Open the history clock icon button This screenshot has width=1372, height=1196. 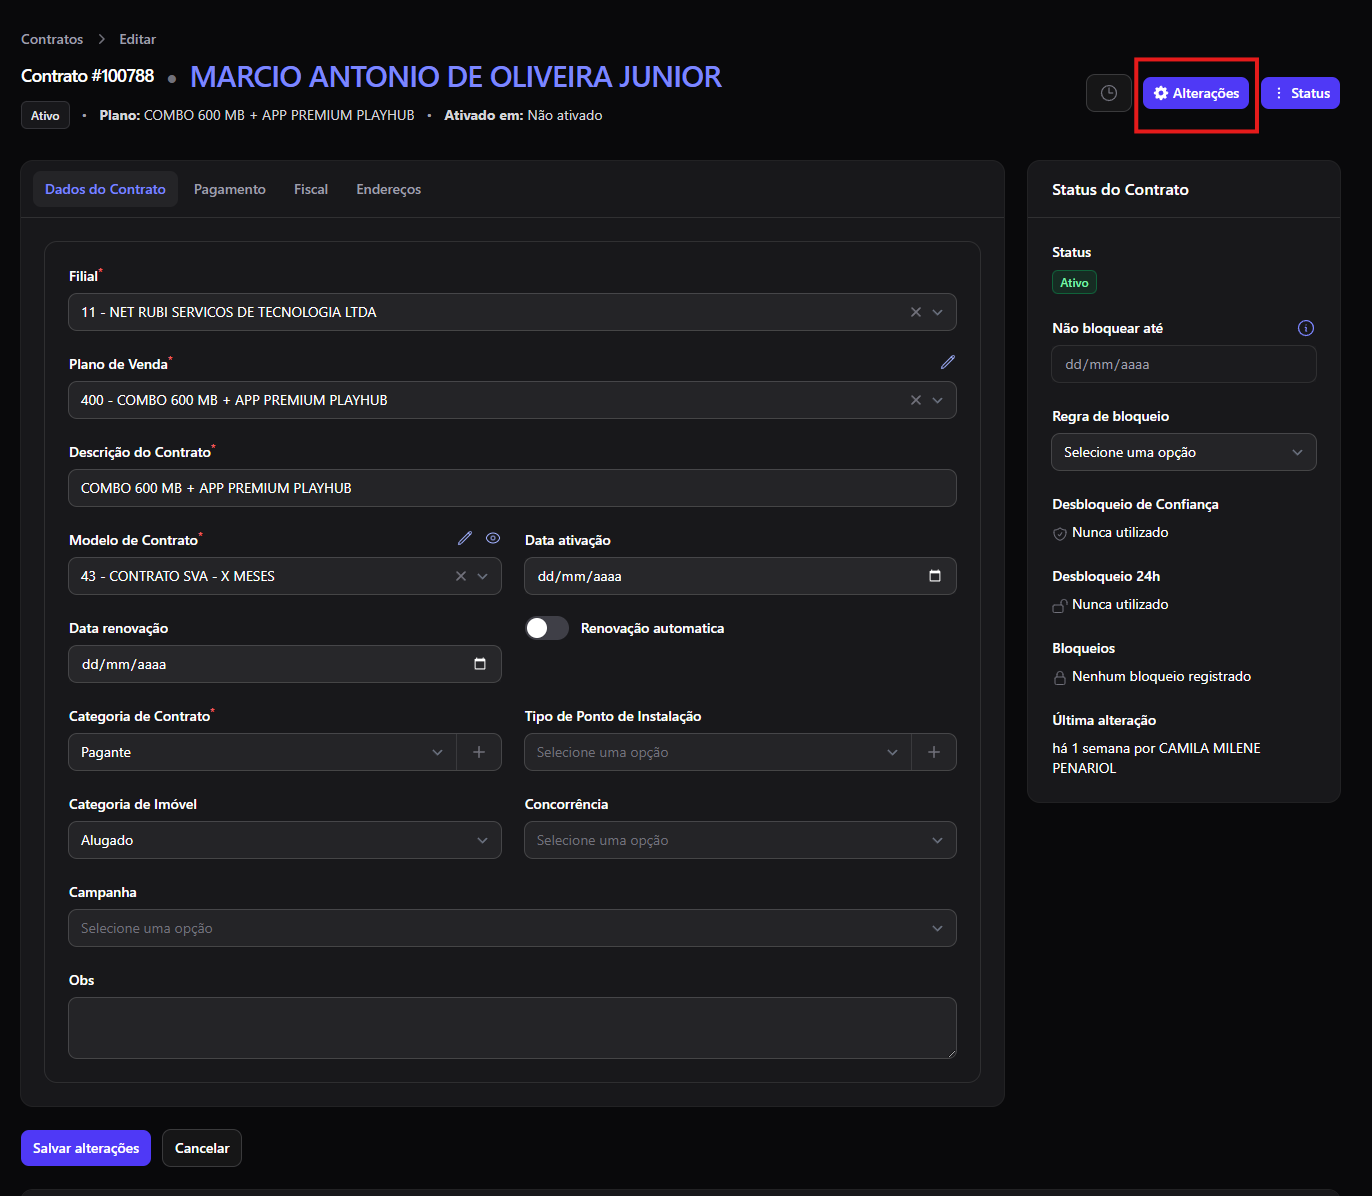(x=1108, y=93)
